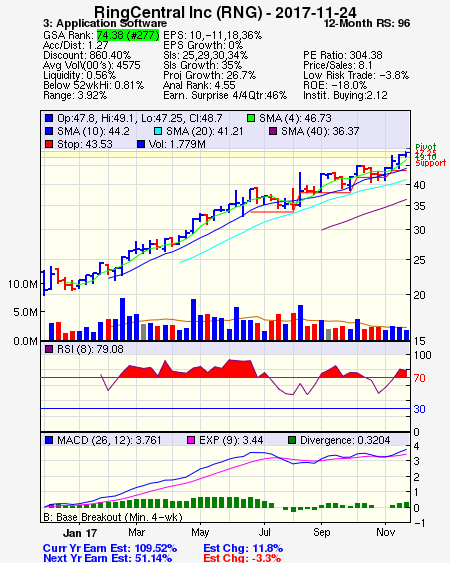Click the 'PE Ratio: 304.38' value
Screen dimensions: 450x563
click(343, 55)
